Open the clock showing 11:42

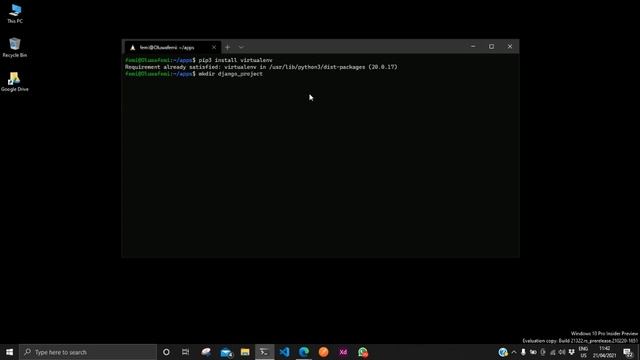click(604, 352)
